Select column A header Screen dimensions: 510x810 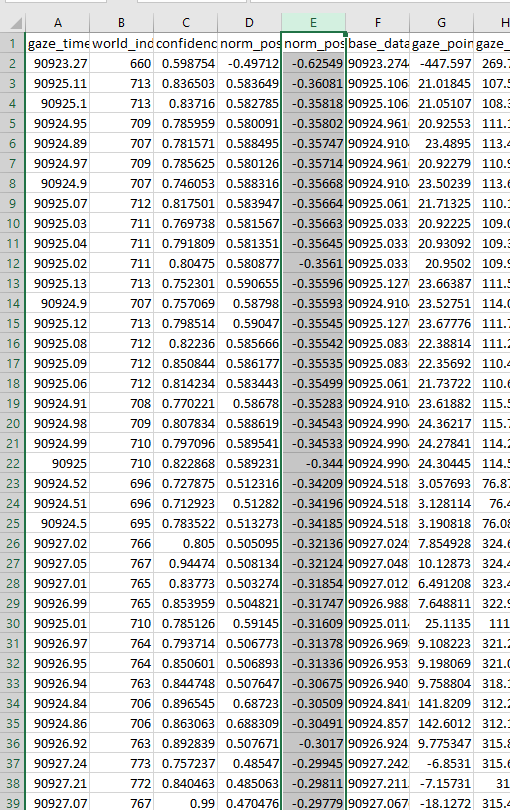click(57, 23)
